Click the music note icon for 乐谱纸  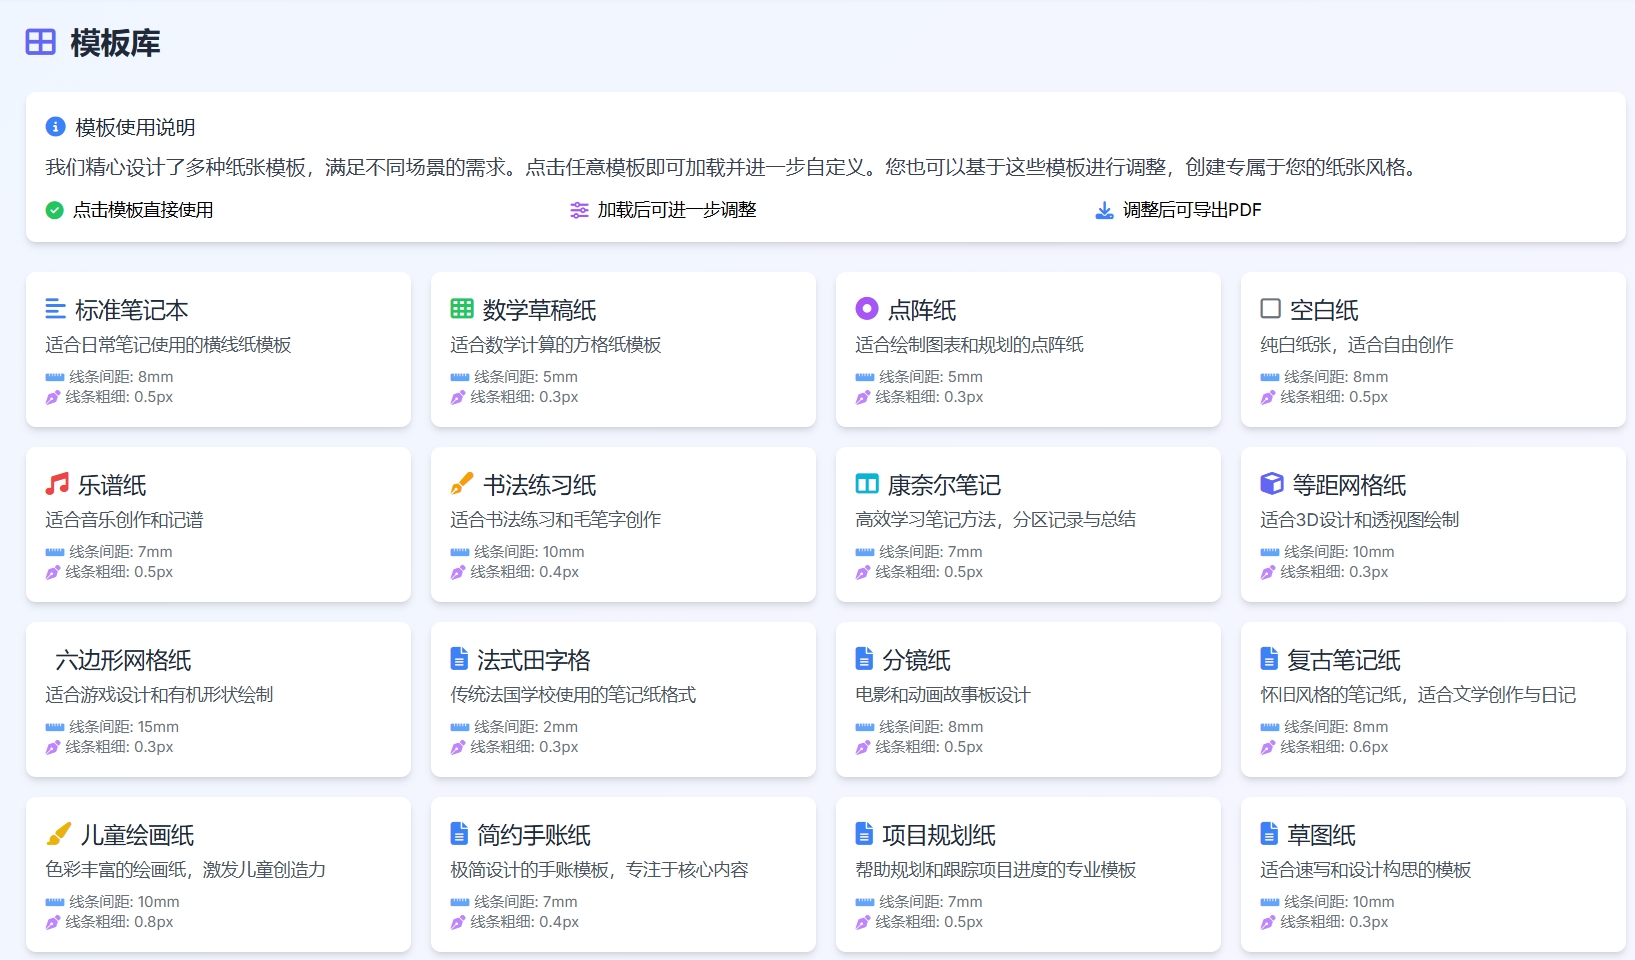point(57,484)
